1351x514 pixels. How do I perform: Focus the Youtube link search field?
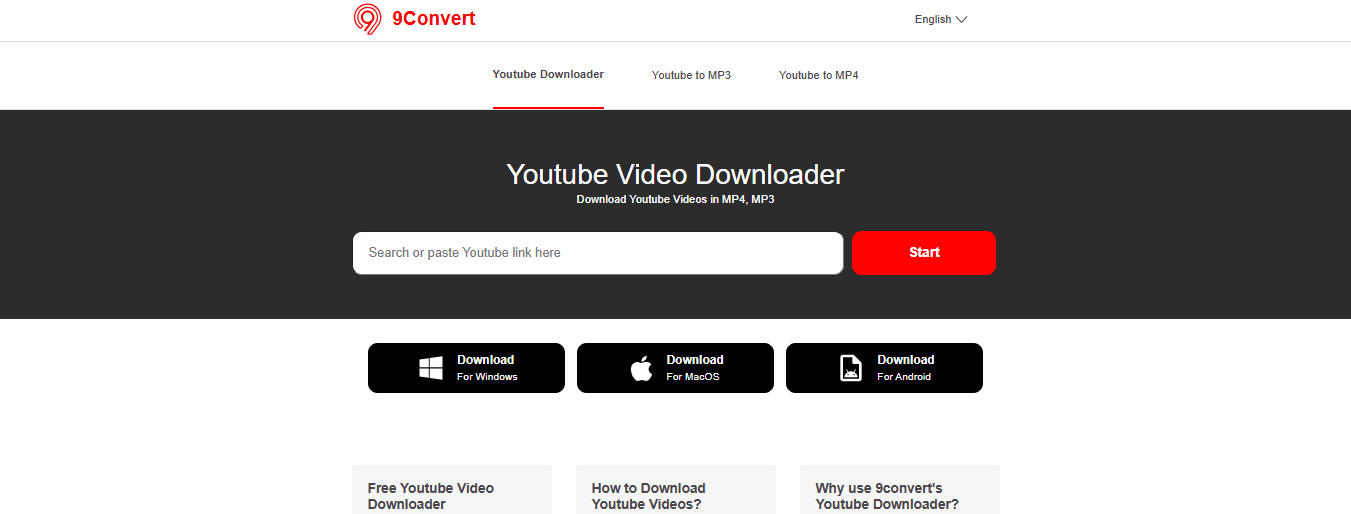(598, 253)
